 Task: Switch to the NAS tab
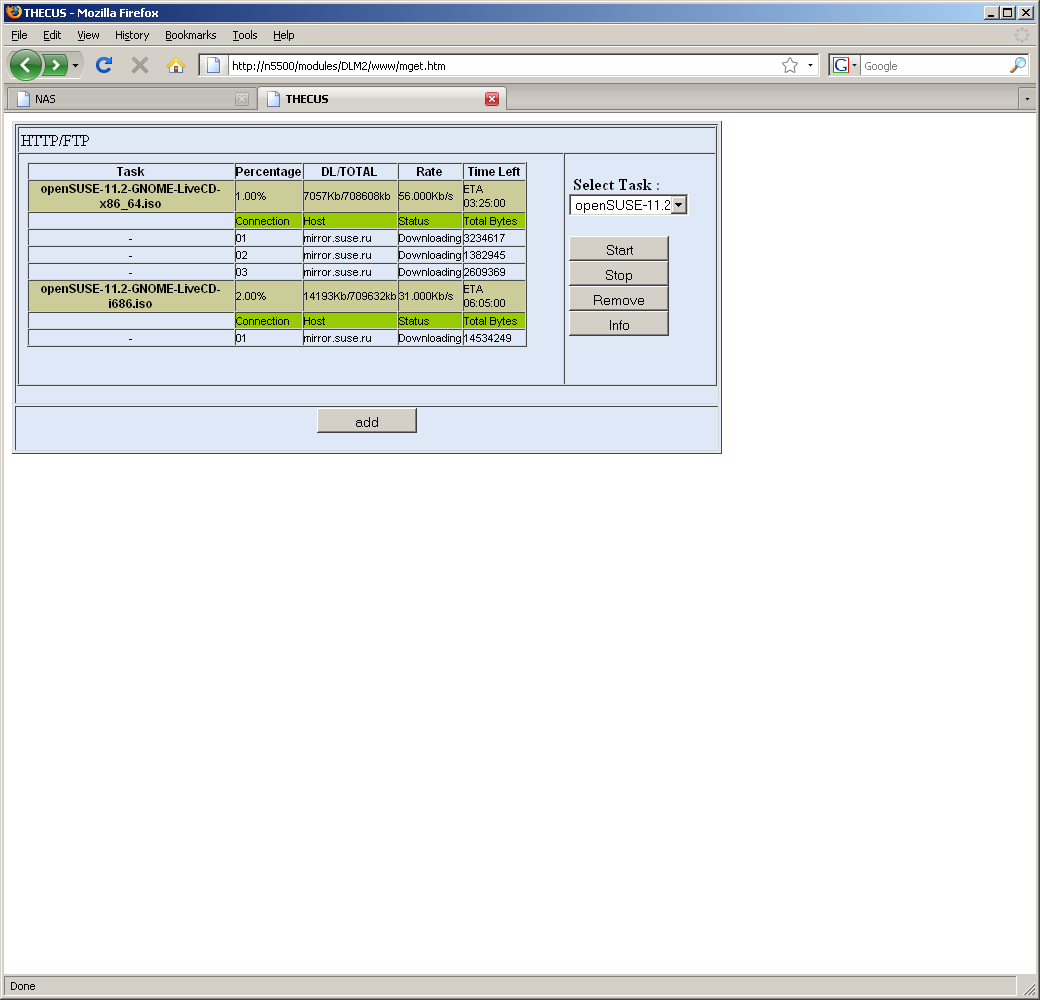click(131, 99)
